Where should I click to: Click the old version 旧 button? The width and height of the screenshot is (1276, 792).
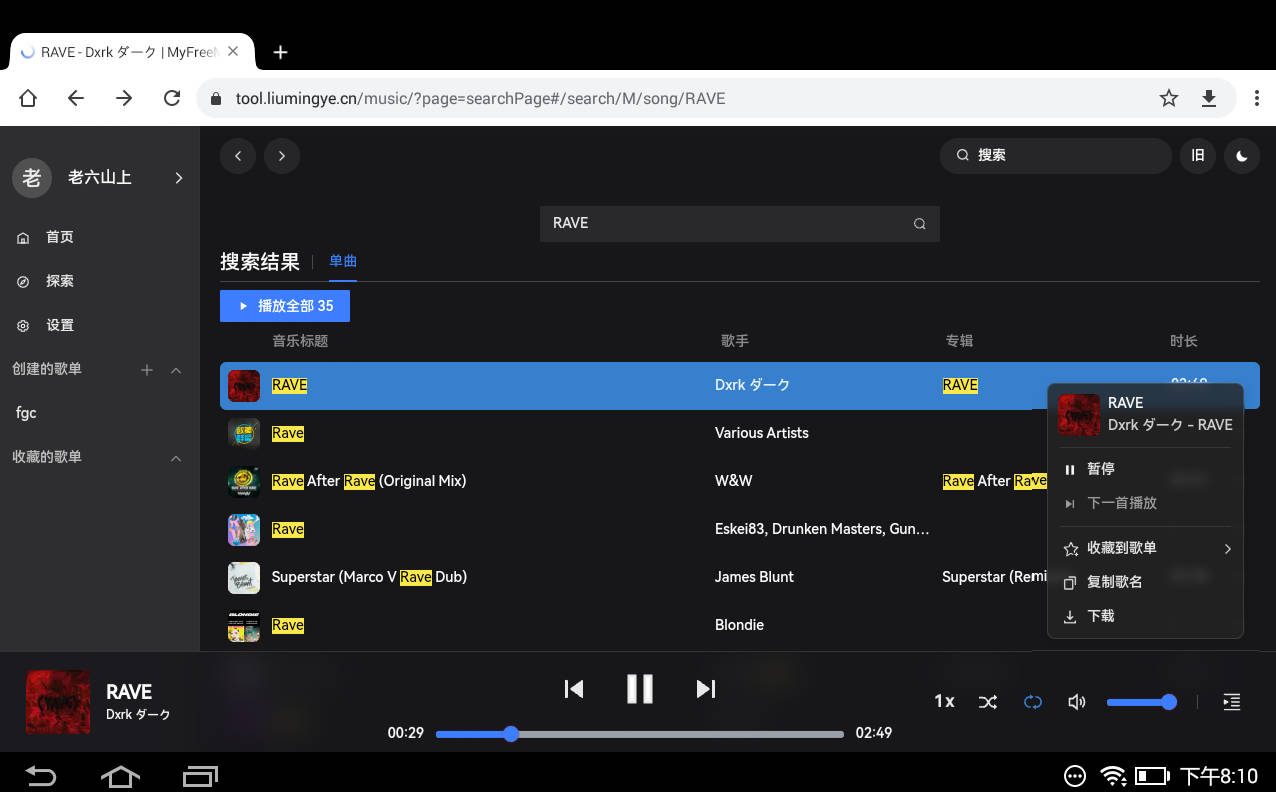(x=1198, y=156)
